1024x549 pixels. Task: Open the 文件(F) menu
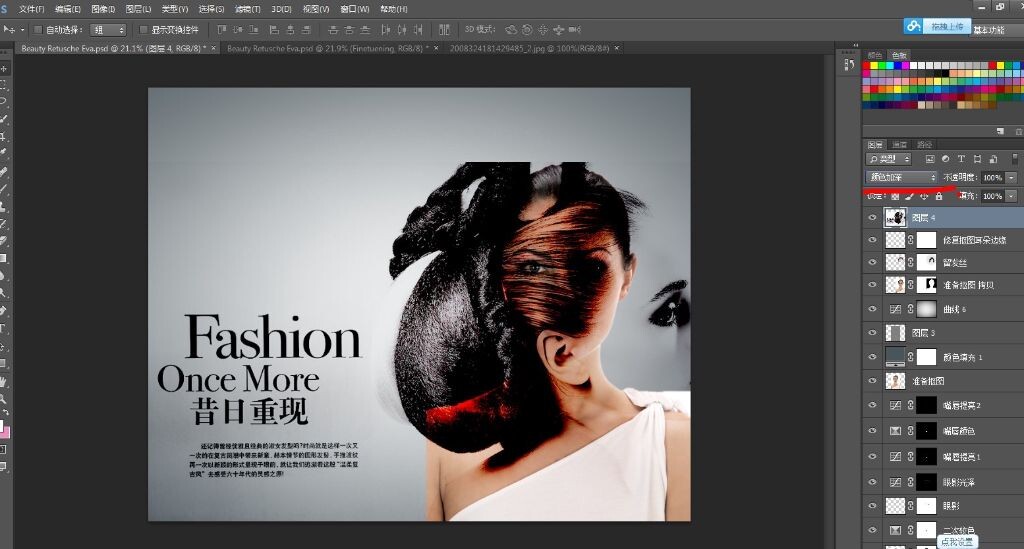31,9
